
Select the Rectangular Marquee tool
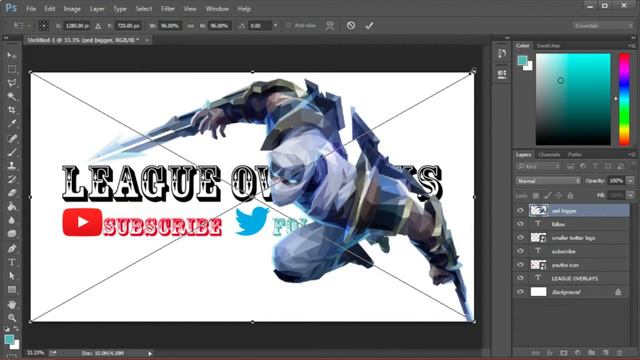coord(12,69)
